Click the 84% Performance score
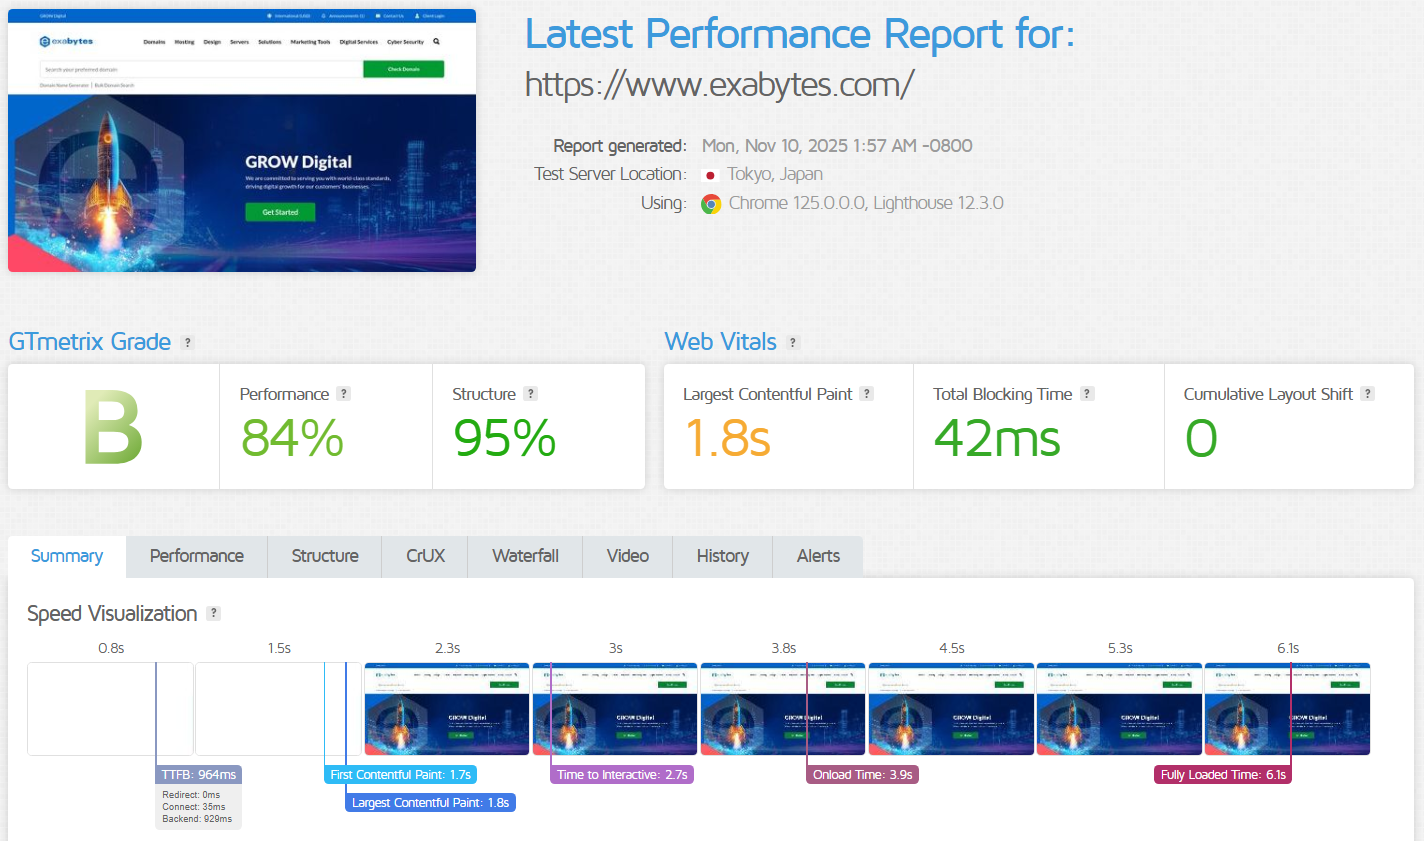The width and height of the screenshot is (1424, 841). (x=292, y=438)
